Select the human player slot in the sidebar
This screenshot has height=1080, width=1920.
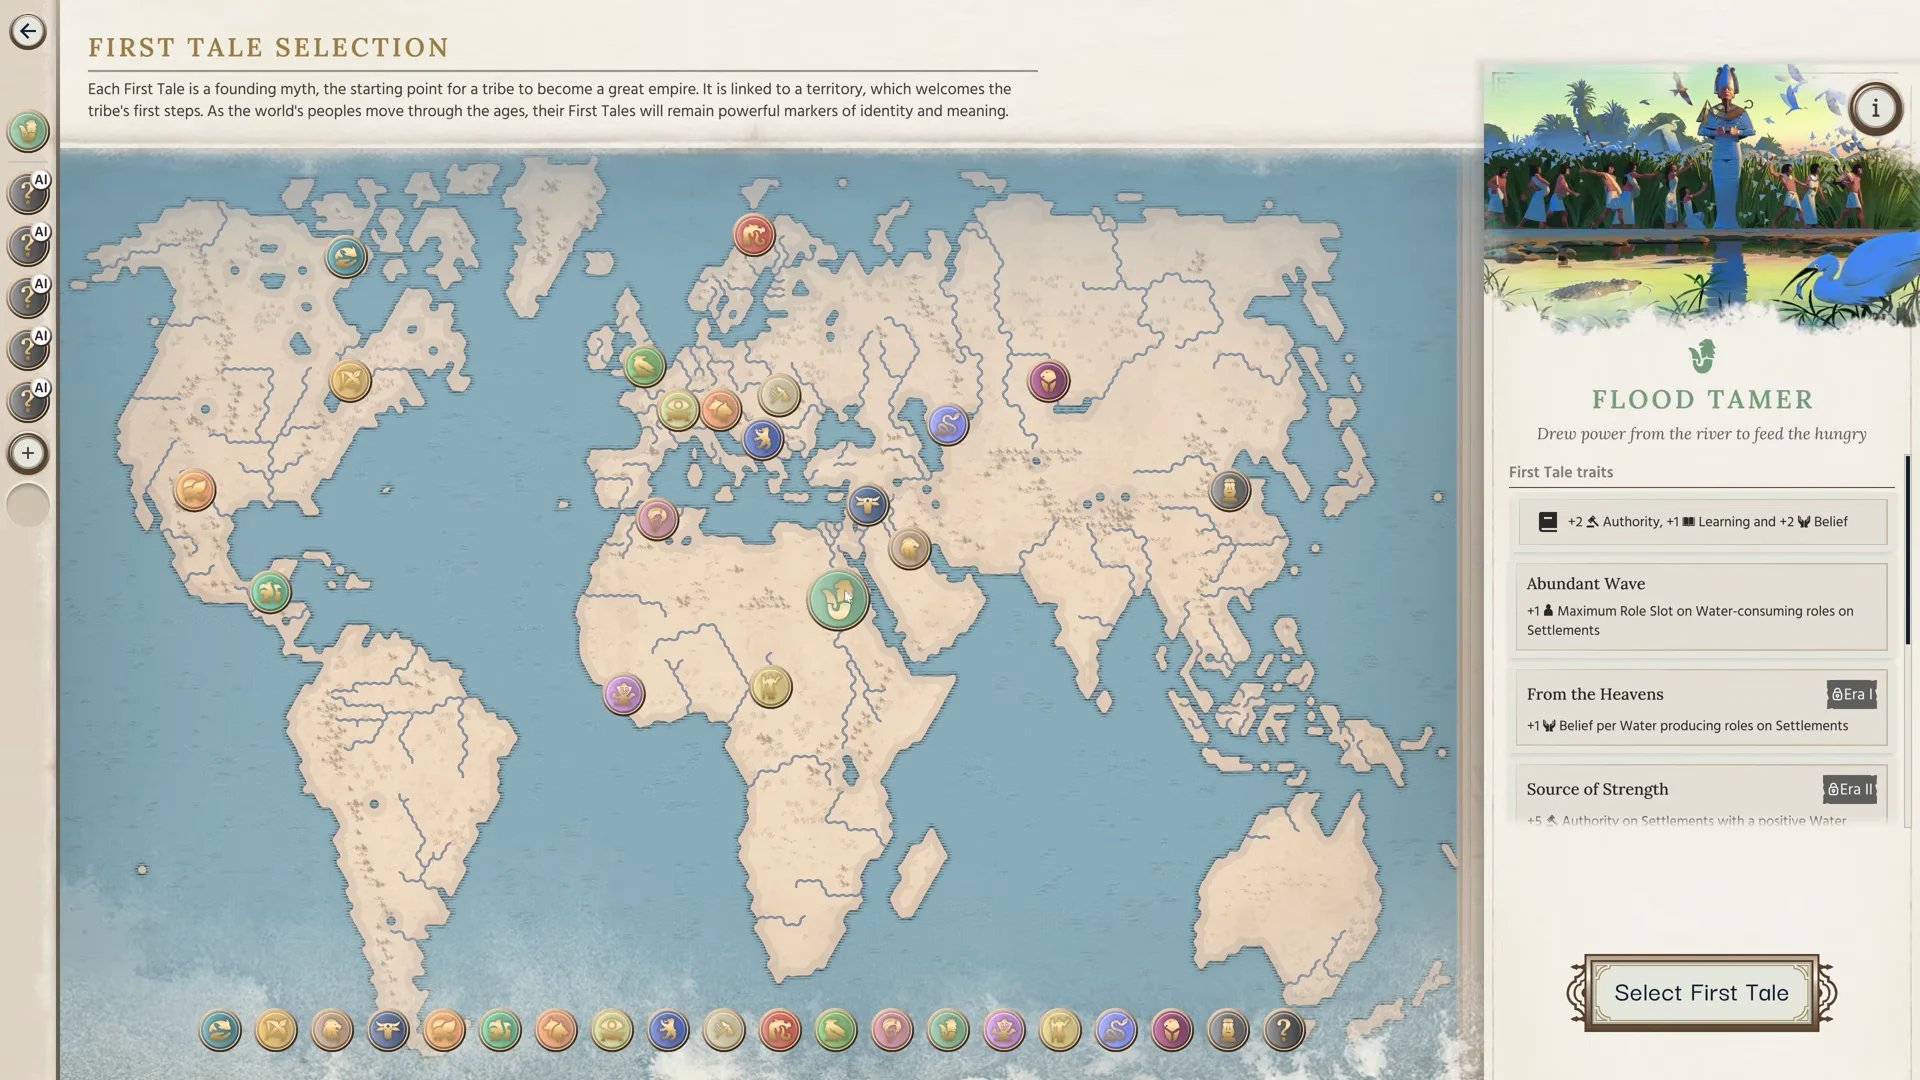click(x=28, y=131)
